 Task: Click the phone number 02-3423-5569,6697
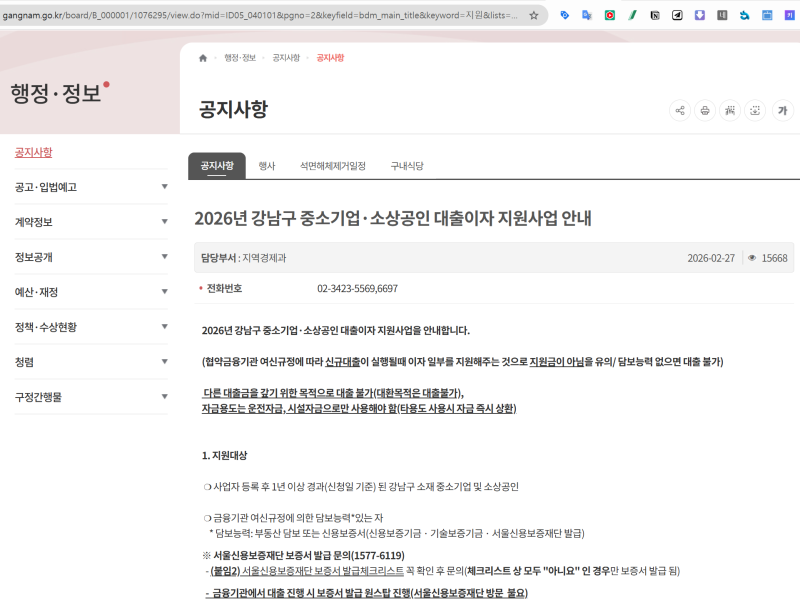[x=358, y=289]
